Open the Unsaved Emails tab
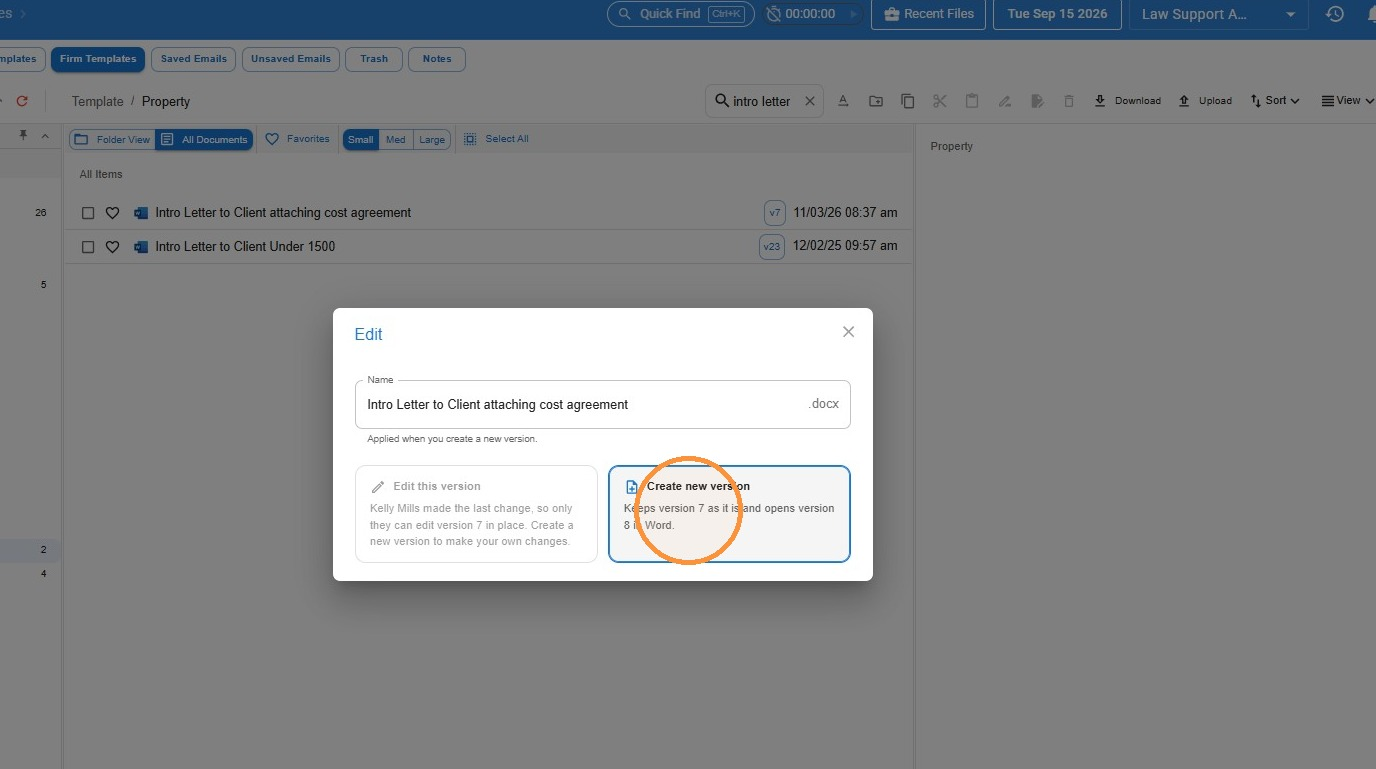1376x769 pixels. pyautogui.click(x=291, y=59)
